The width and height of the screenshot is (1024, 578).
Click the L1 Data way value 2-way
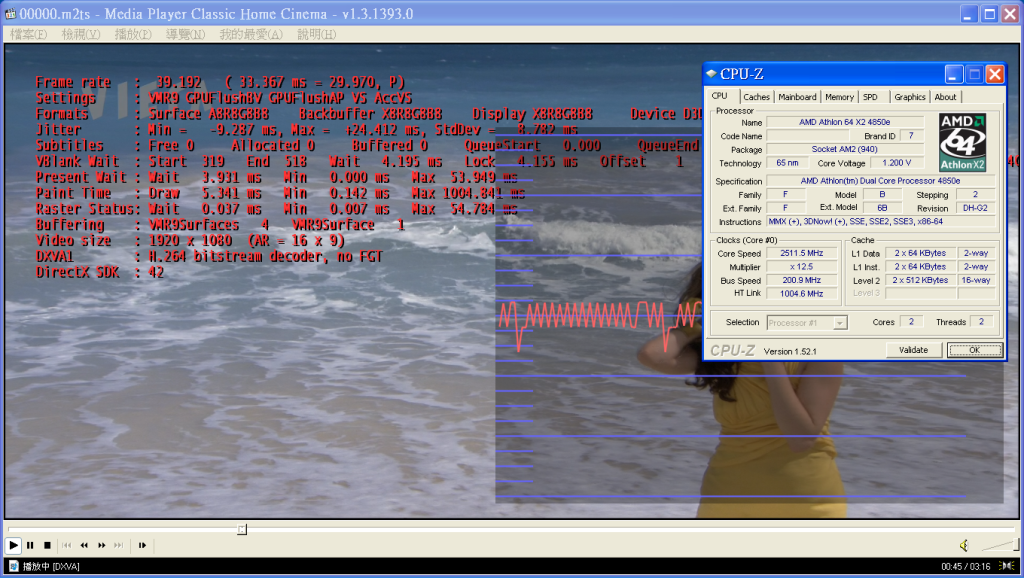[x=976, y=253]
